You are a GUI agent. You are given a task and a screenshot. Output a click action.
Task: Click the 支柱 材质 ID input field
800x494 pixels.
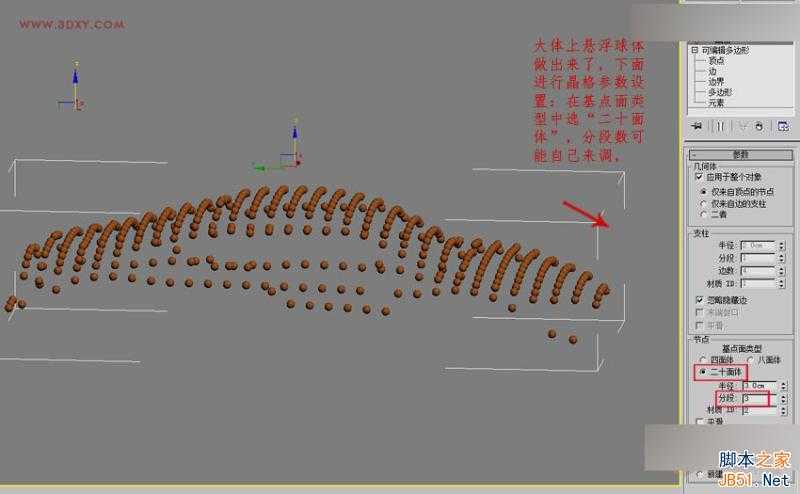pos(758,283)
